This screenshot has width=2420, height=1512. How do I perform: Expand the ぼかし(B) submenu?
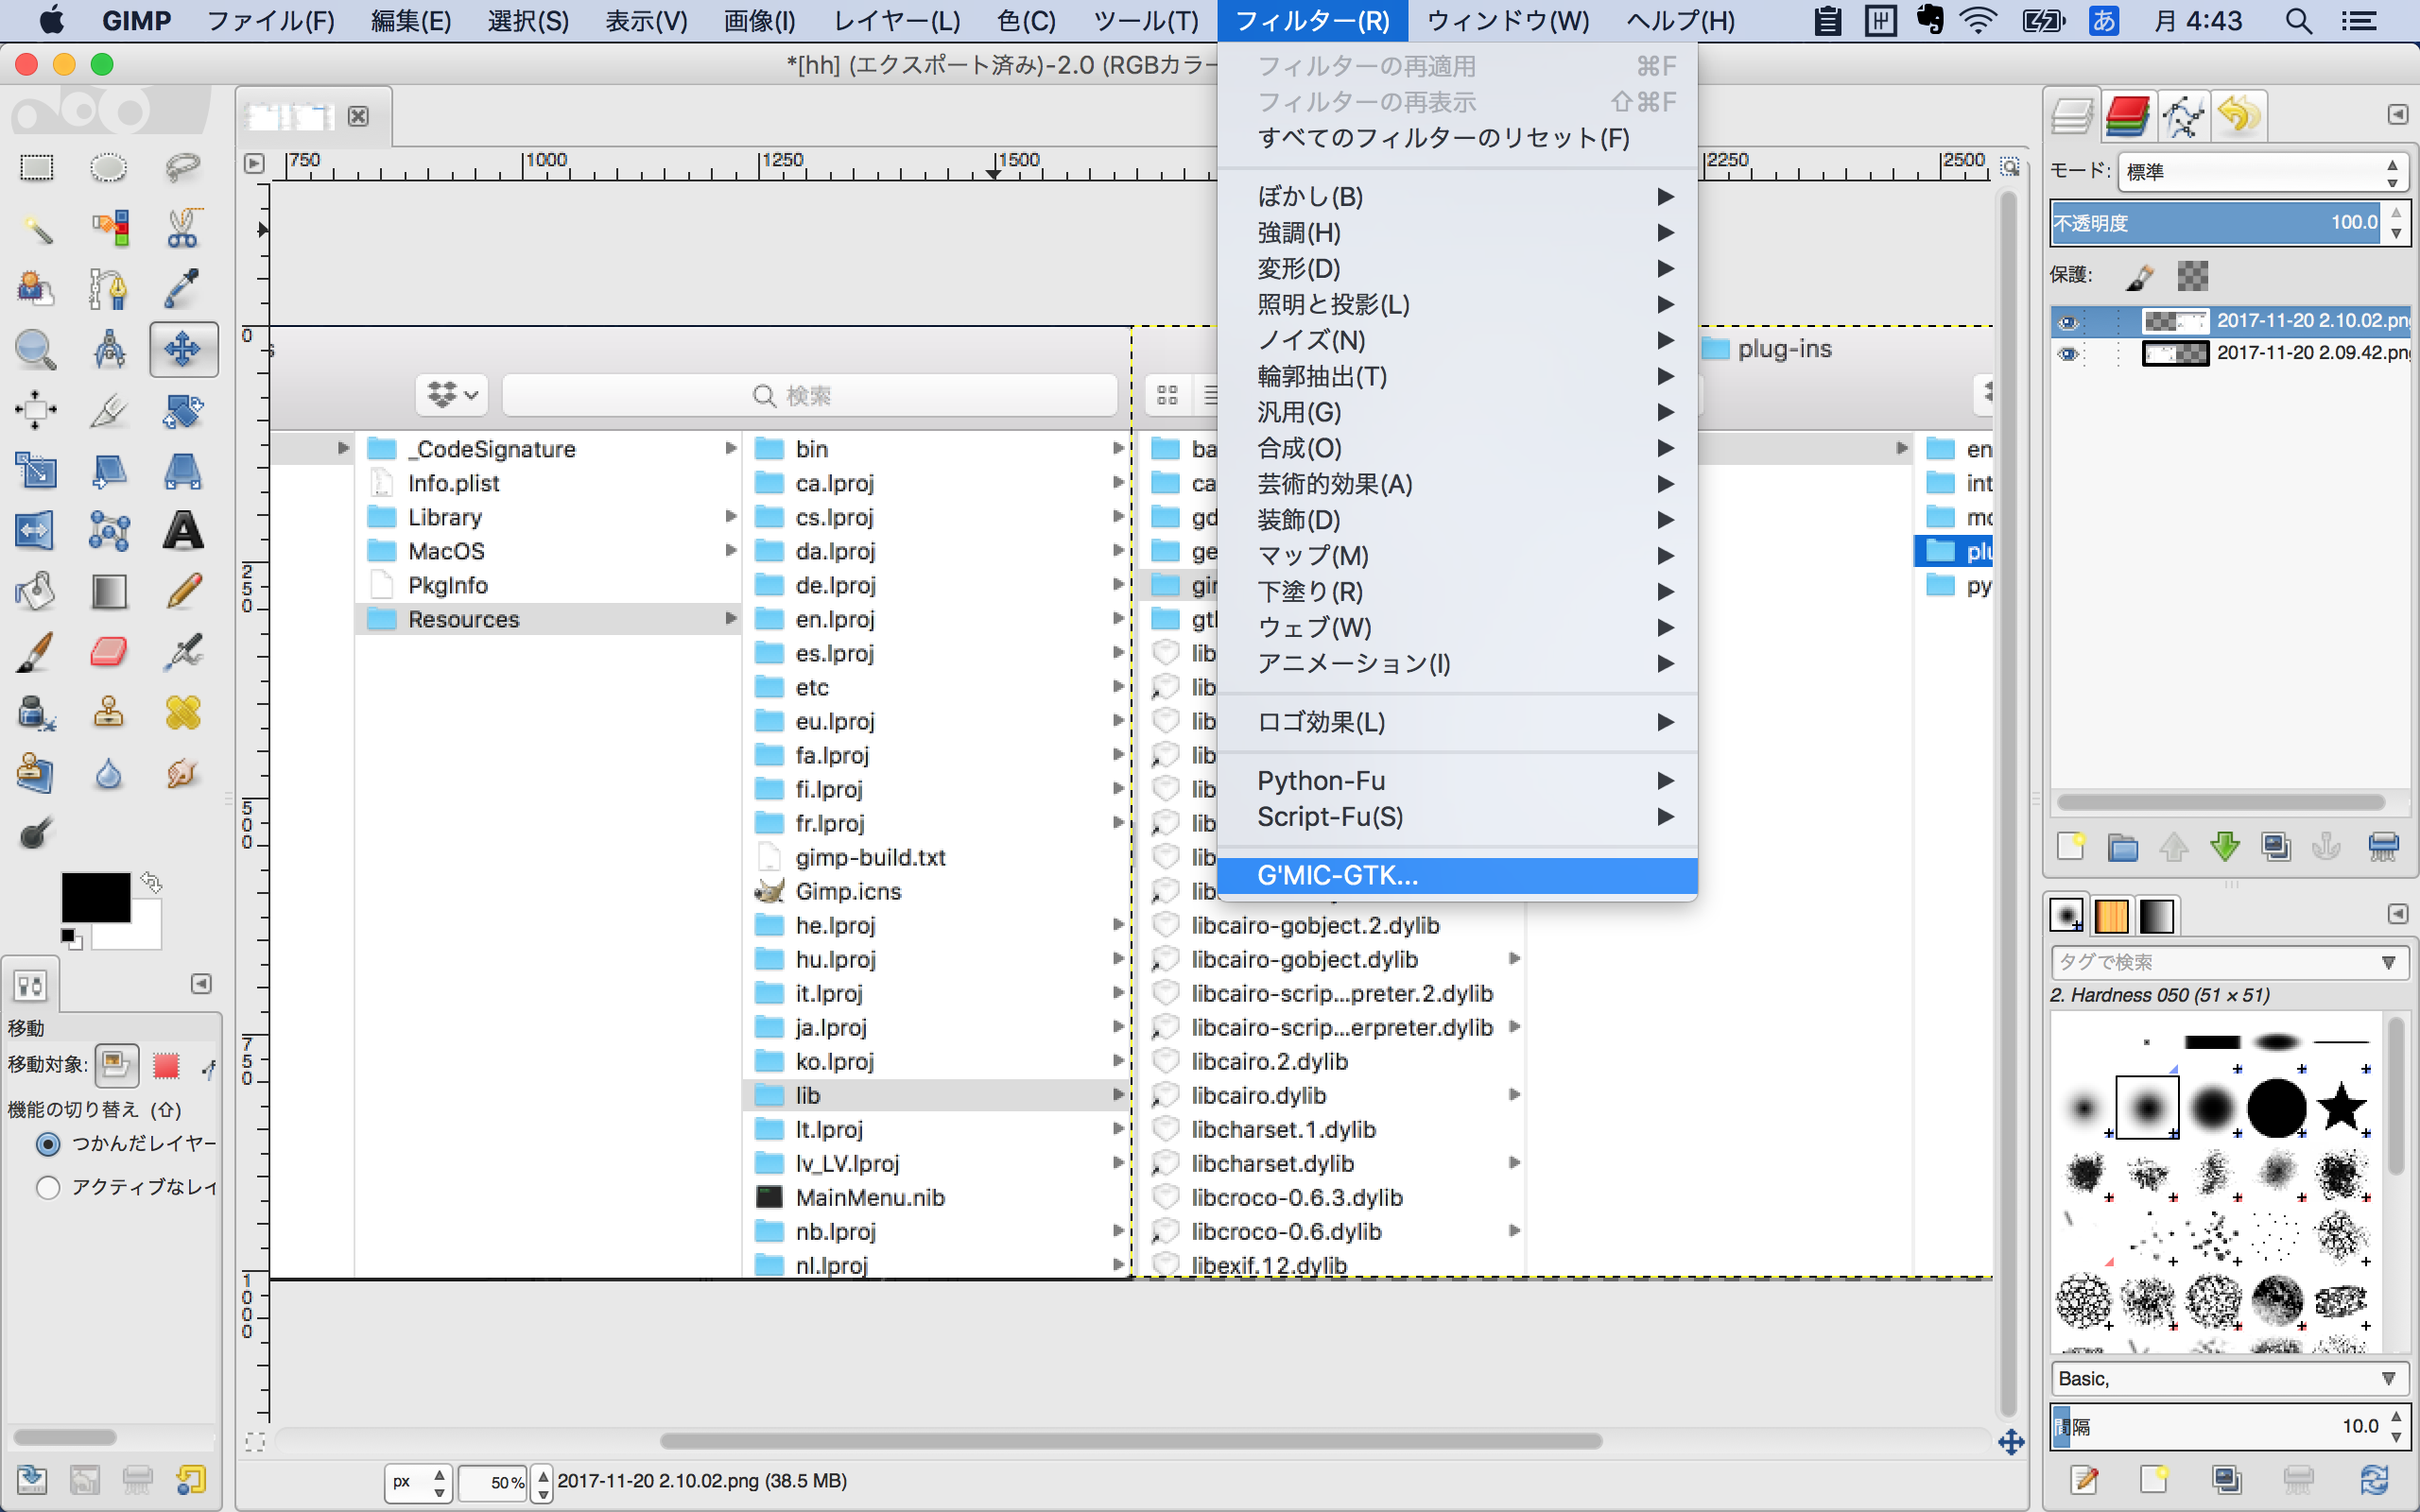(1457, 197)
